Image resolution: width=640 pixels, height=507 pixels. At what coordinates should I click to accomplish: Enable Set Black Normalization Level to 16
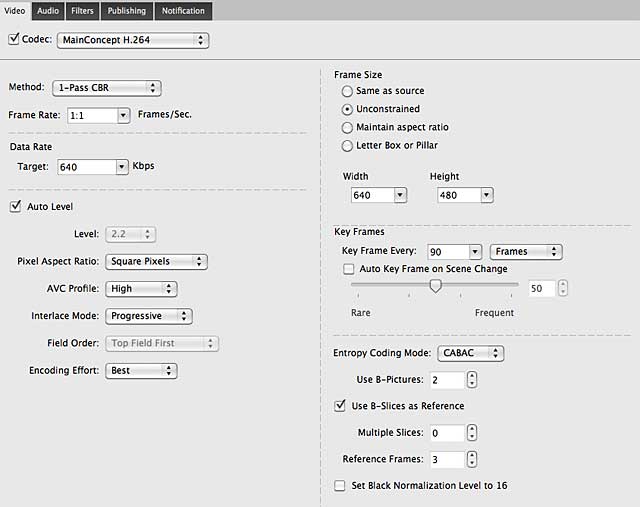point(340,485)
